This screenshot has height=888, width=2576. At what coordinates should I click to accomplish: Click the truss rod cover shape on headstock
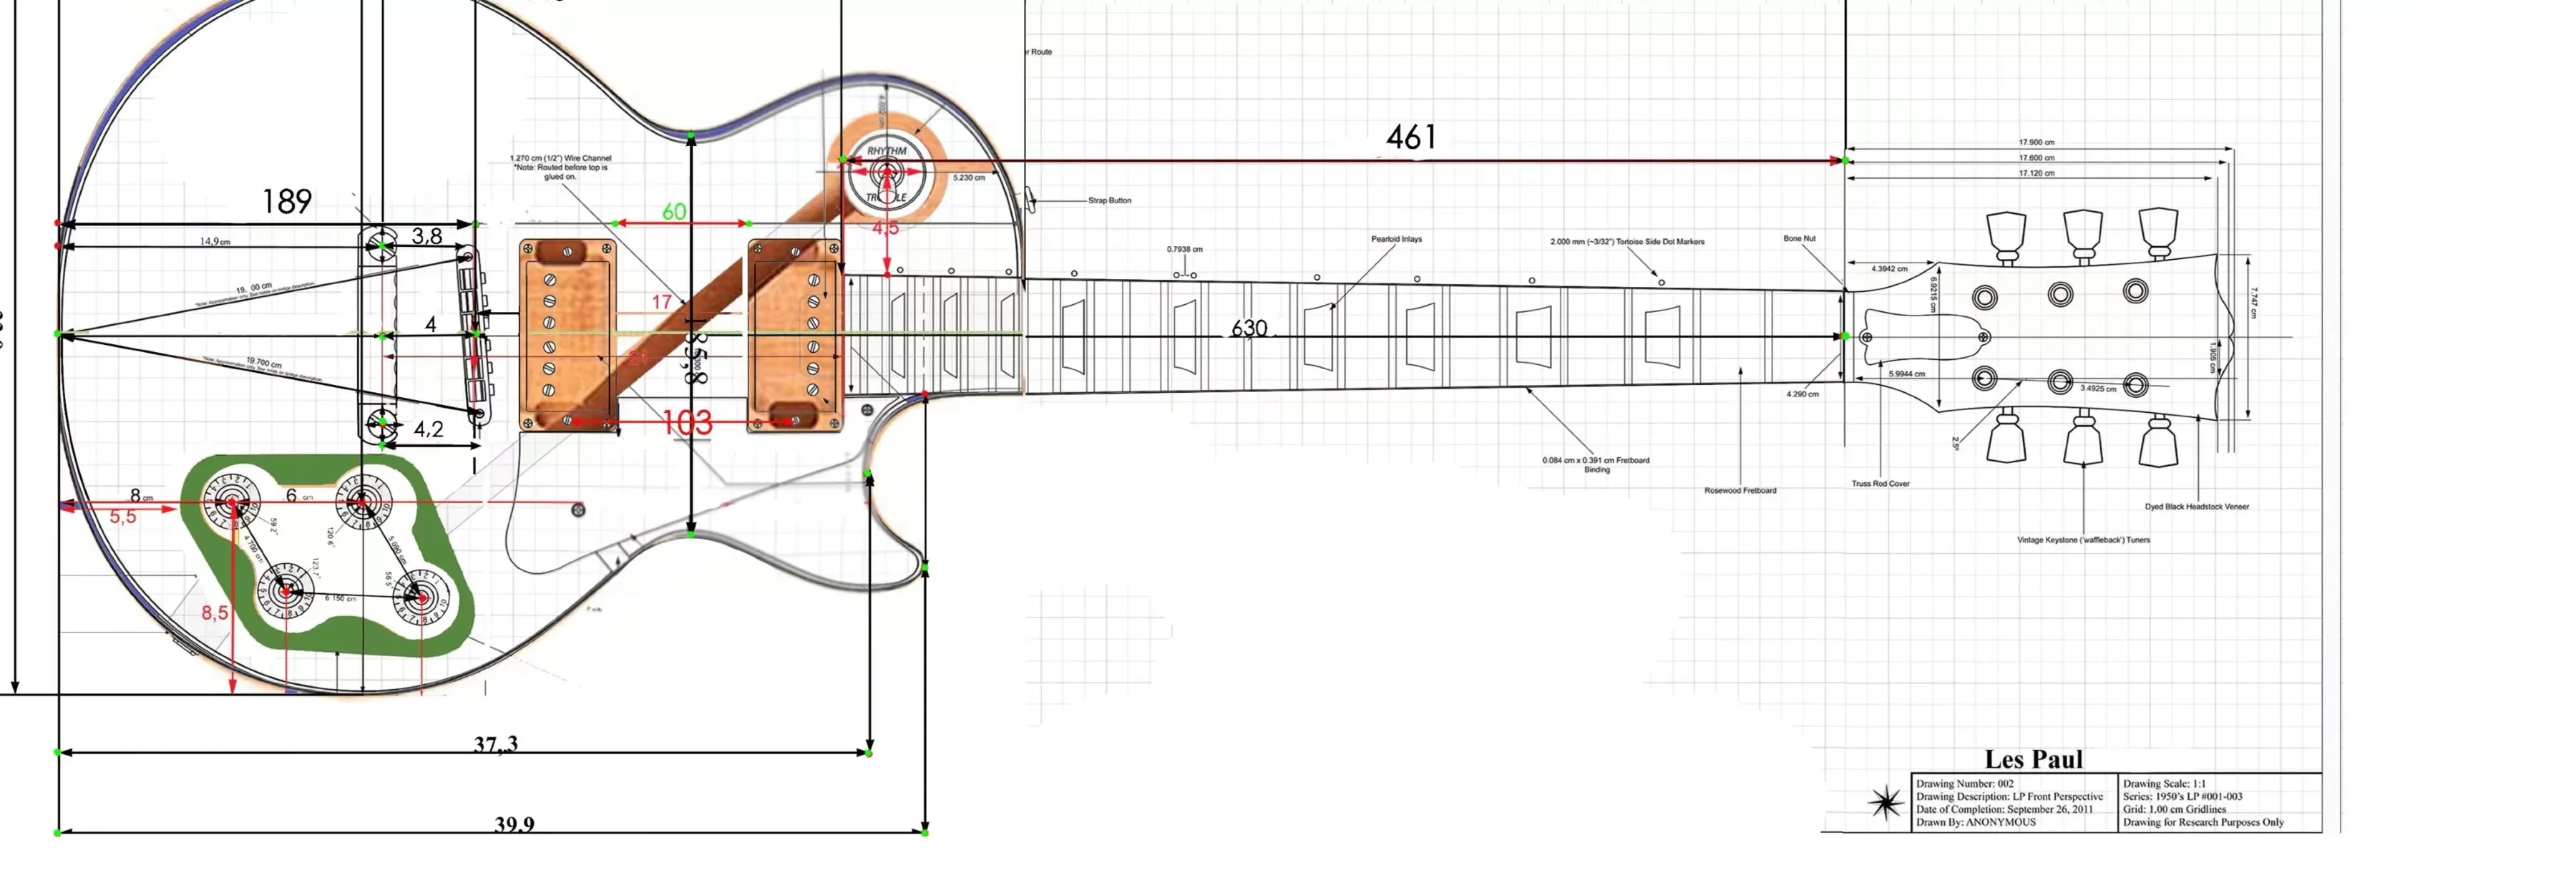coord(1925,337)
